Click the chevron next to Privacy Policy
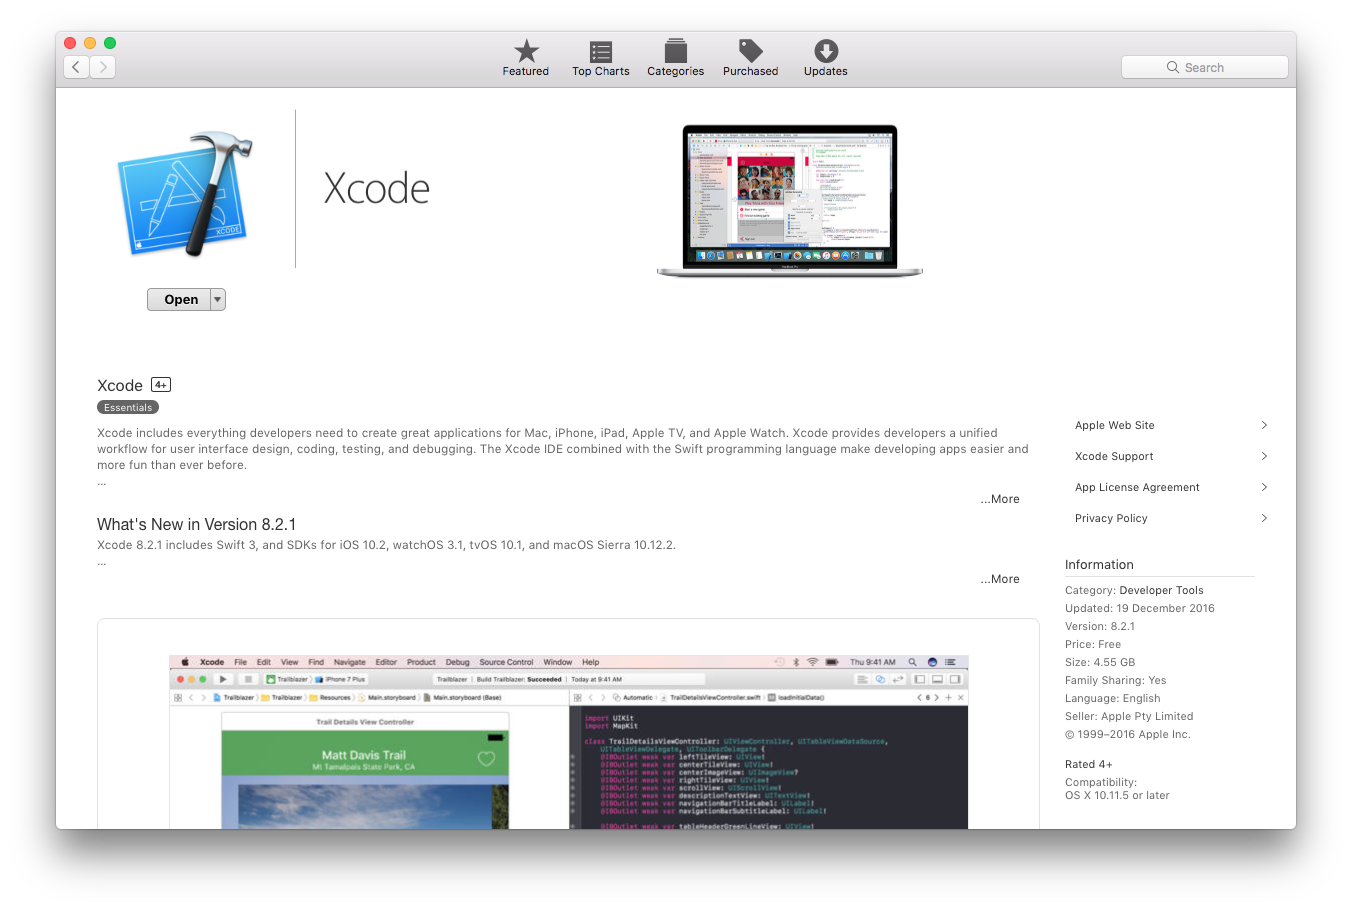1352x909 pixels. coord(1264,518)
